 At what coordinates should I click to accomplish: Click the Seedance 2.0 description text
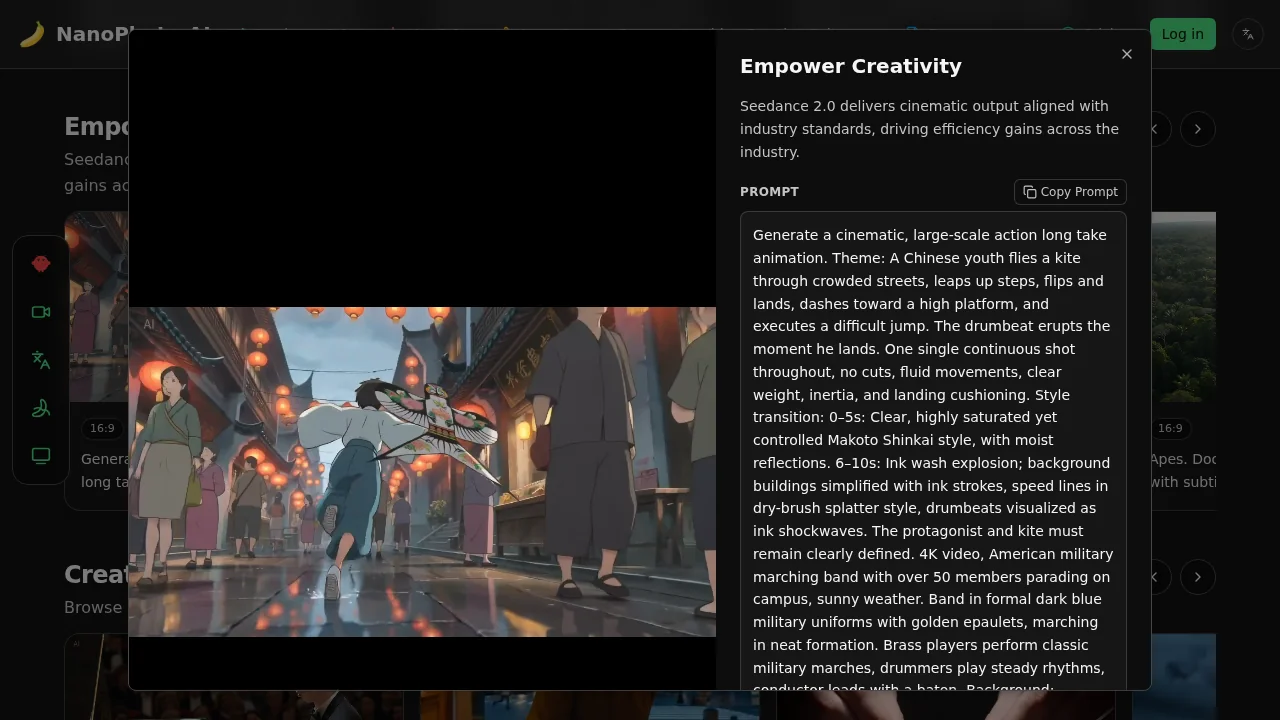(929, 129)
